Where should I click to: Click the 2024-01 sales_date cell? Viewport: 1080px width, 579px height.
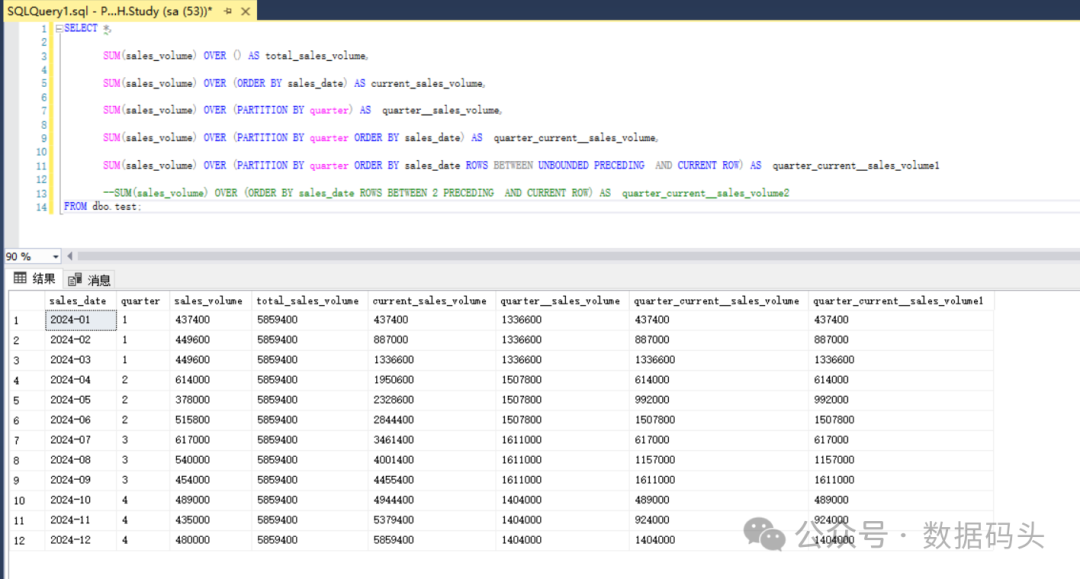pos(81,320)
